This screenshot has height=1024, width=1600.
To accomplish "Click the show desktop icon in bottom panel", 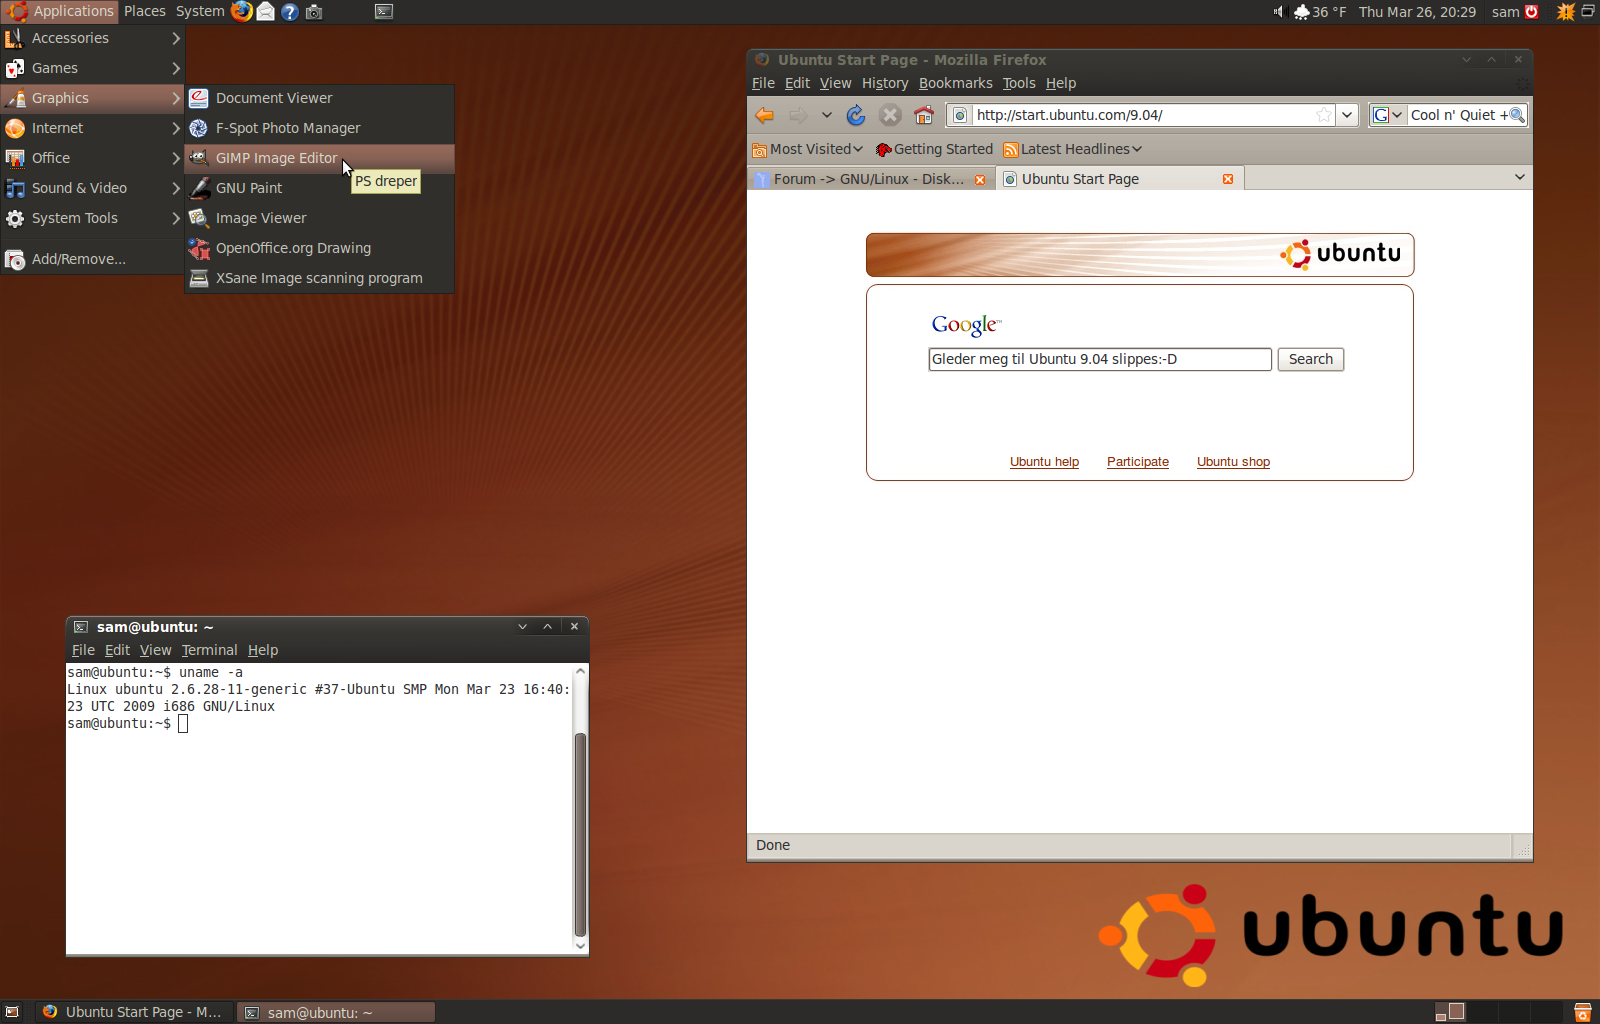I will click(x=13, y=1012).
